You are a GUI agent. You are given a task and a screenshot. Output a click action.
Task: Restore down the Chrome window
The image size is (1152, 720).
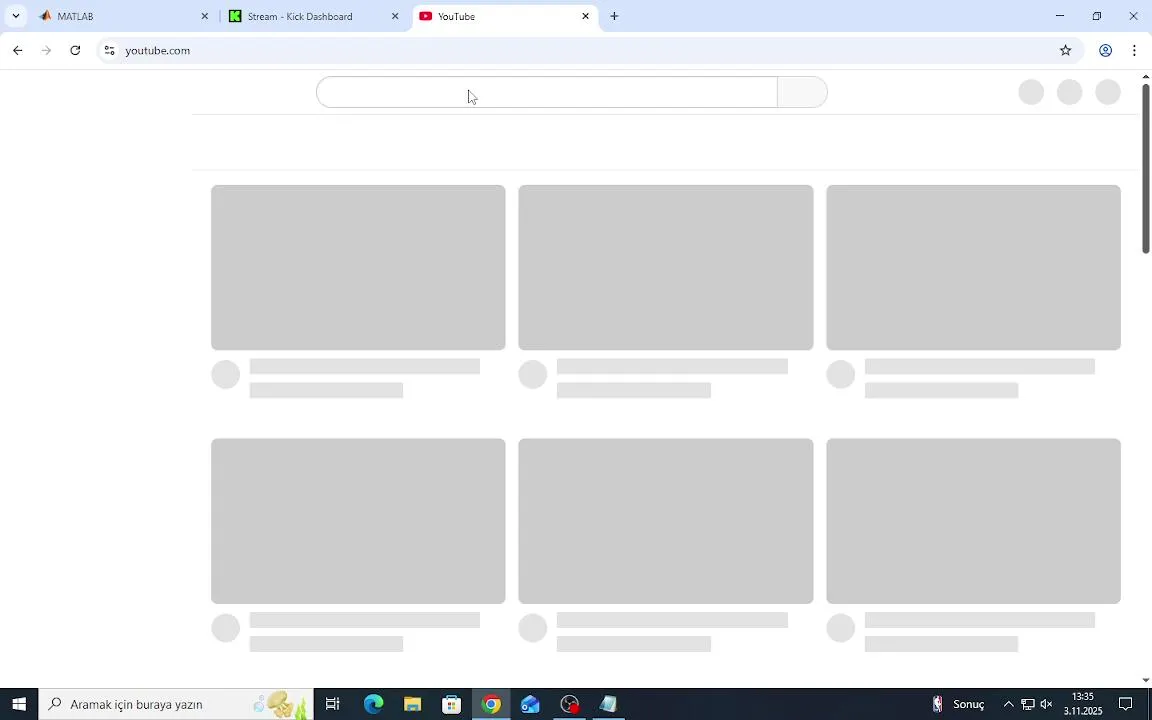pyautogui.click(x=1096, y=16)
